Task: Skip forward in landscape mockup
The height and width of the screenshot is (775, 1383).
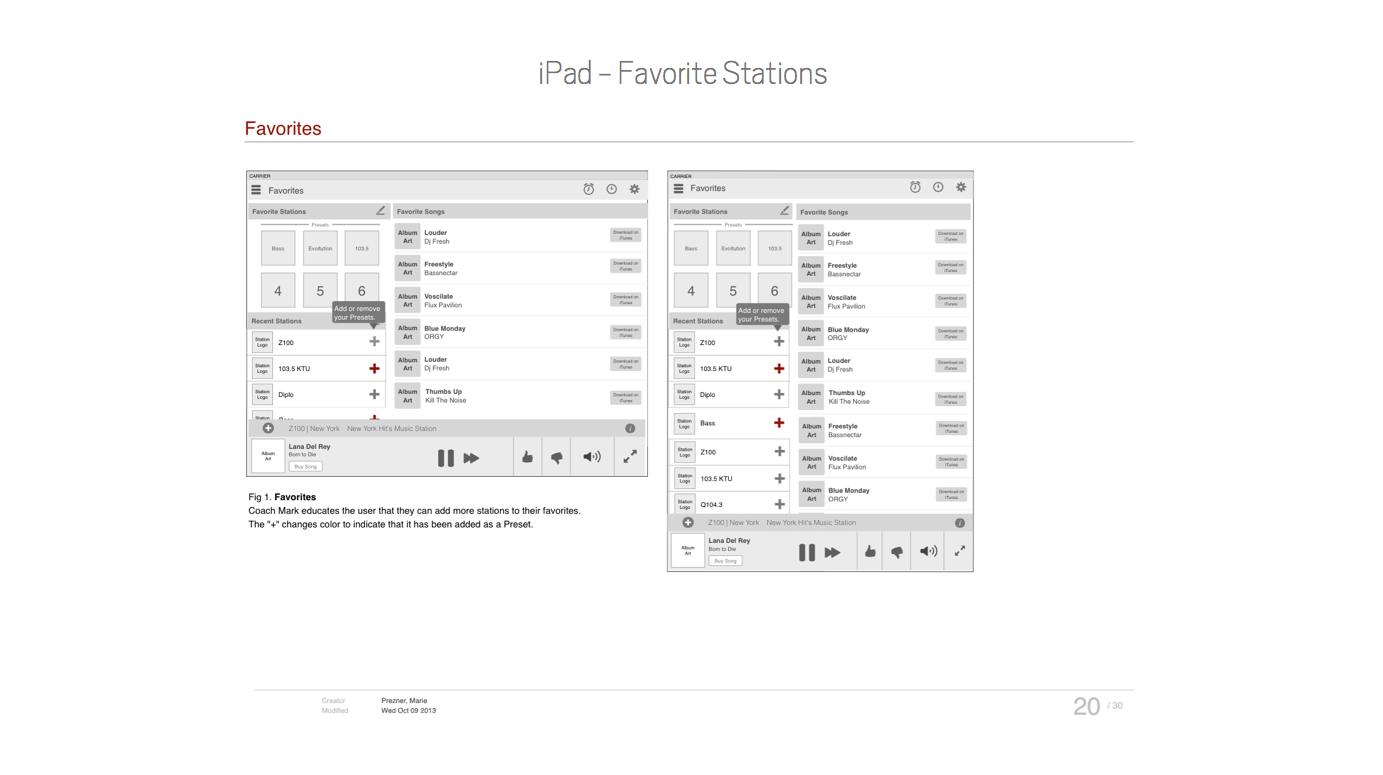Action: pyautogui.click(x=471, y=458)
